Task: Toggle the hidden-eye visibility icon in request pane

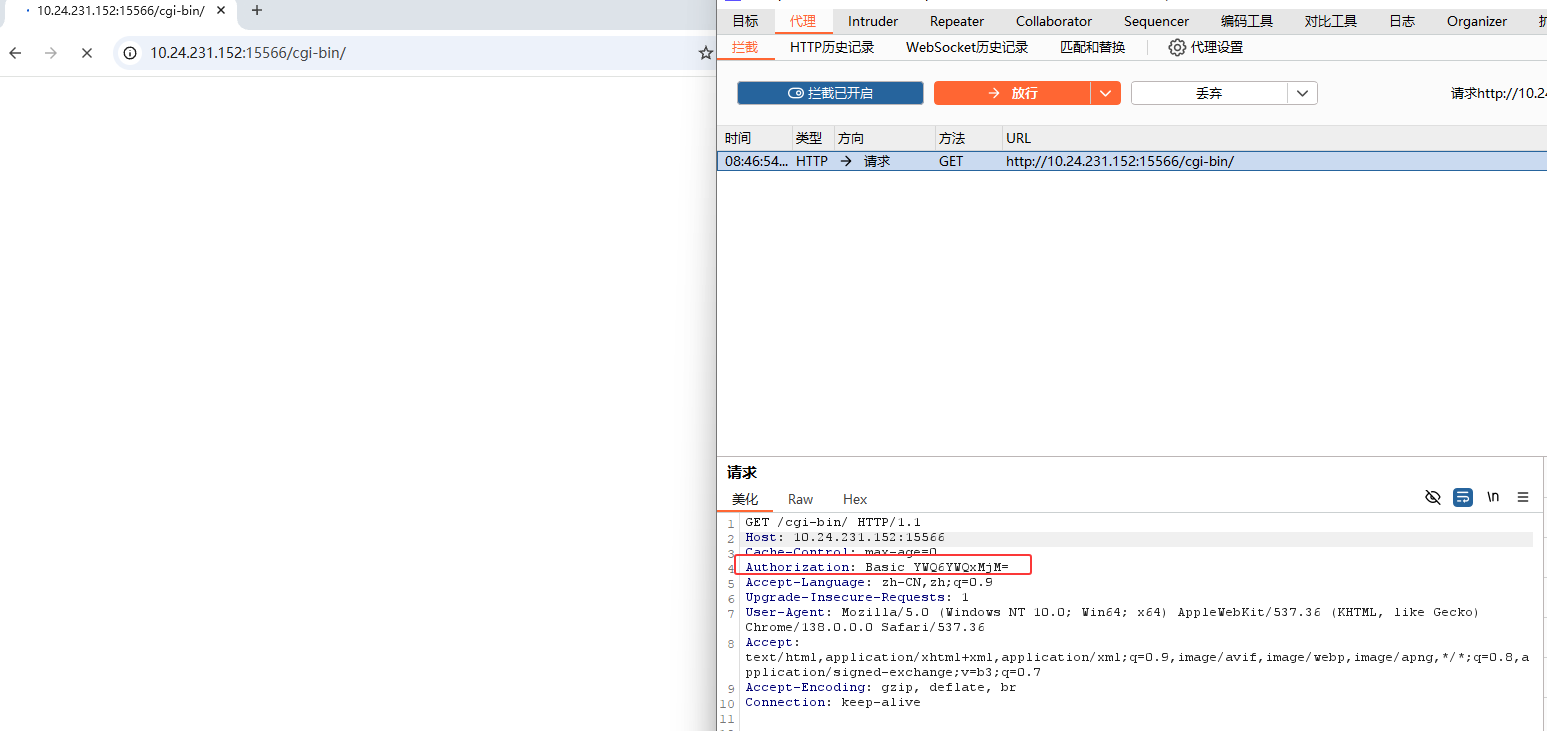Action: pos(1433,497)
